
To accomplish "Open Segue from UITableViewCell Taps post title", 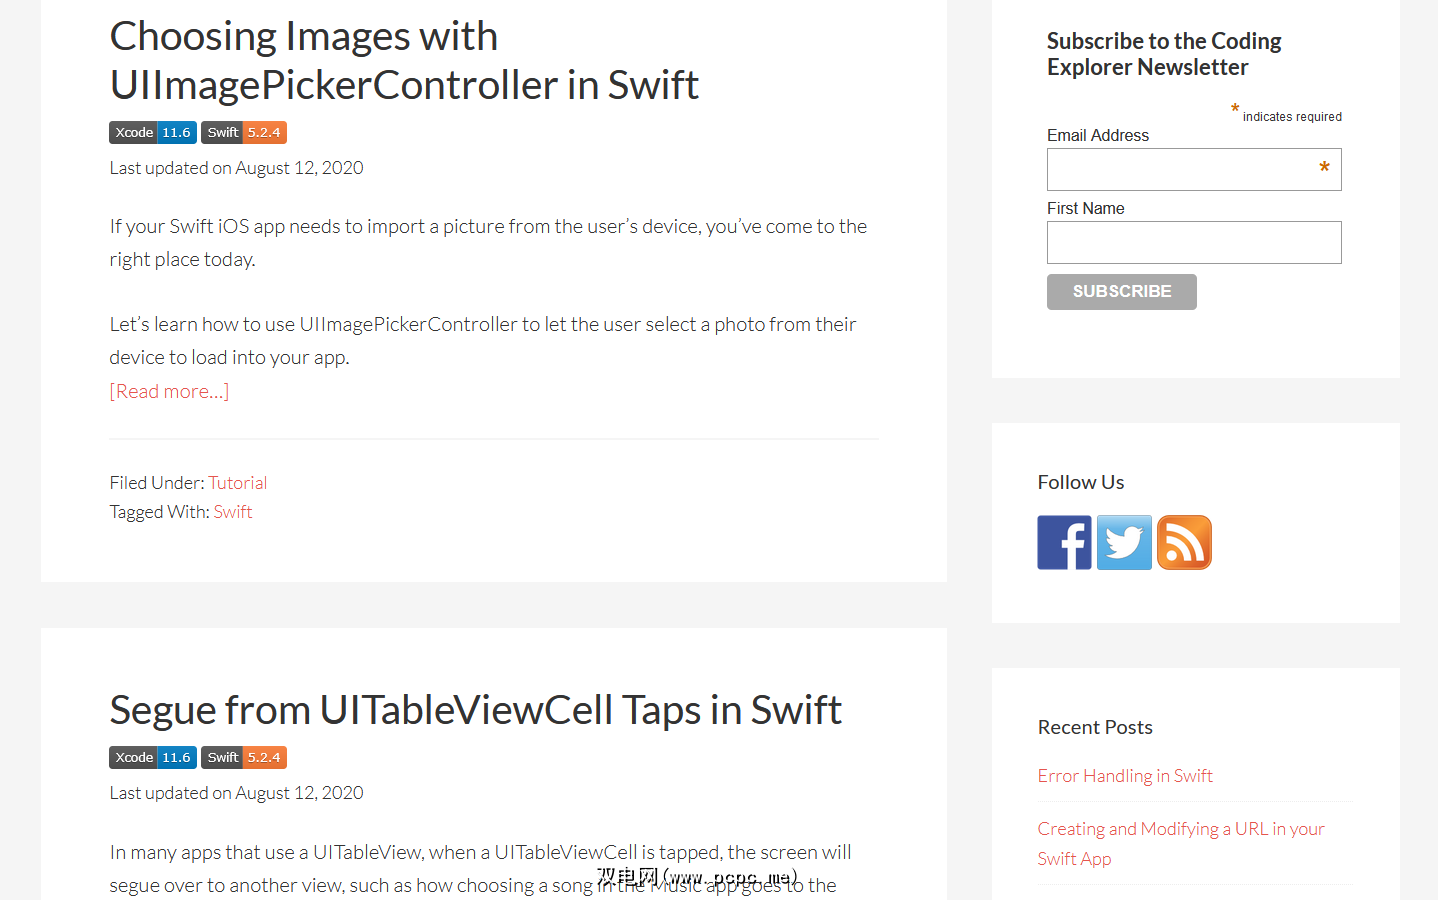I will [x=475, y=710].
